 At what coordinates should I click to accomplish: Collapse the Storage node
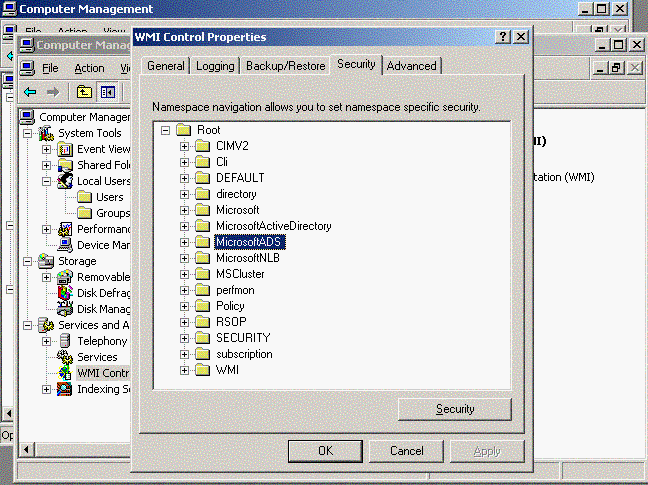pos(27,262)
